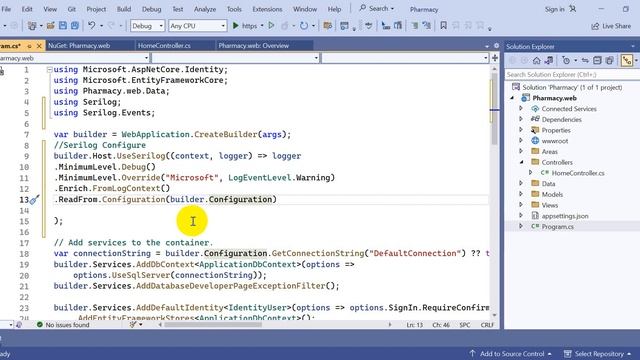
Task: Click the Uncomment selected lines icon
Action: tap(427, 26)
